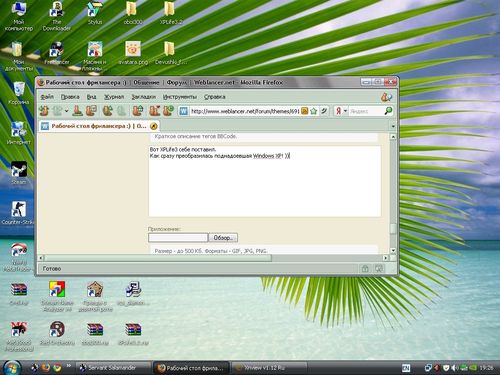500x375 pixels.
Task: Click the Обзор... browse button
Action: click(x=223, y=238)
